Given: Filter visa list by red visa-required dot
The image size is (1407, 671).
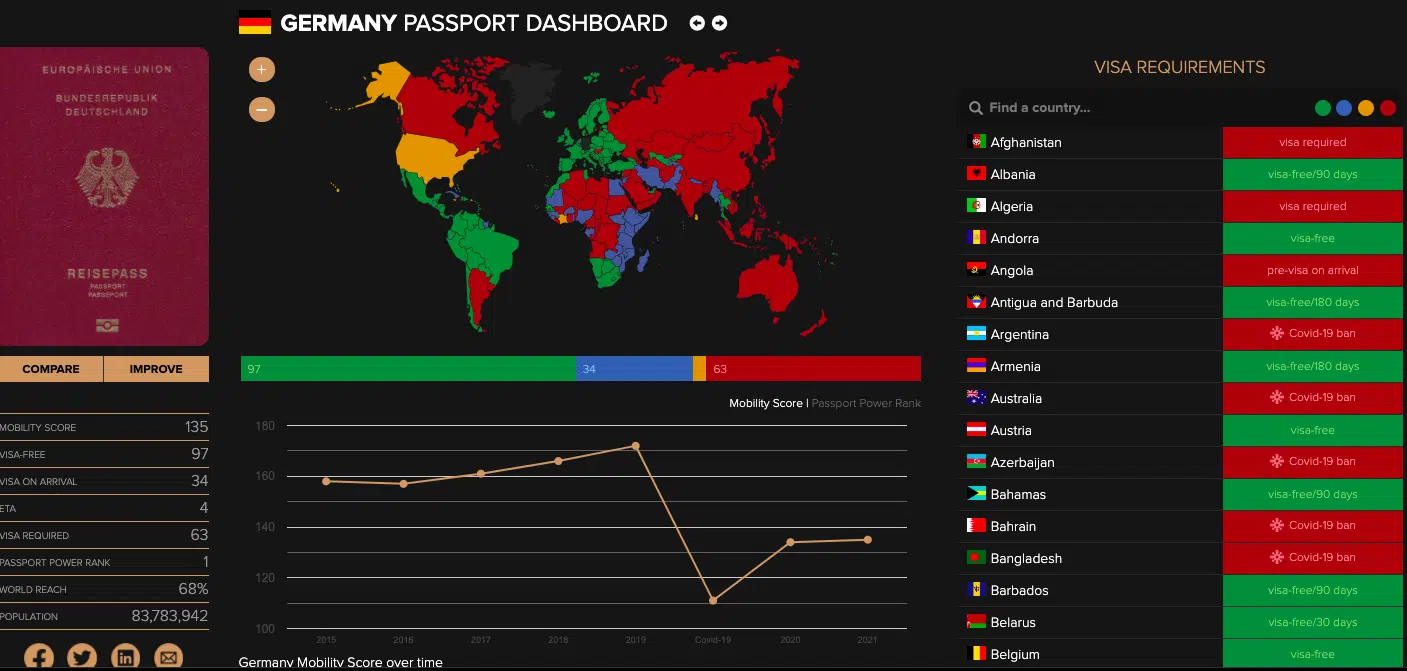Looking at the screenshot, I should [x=1388, y=108].
